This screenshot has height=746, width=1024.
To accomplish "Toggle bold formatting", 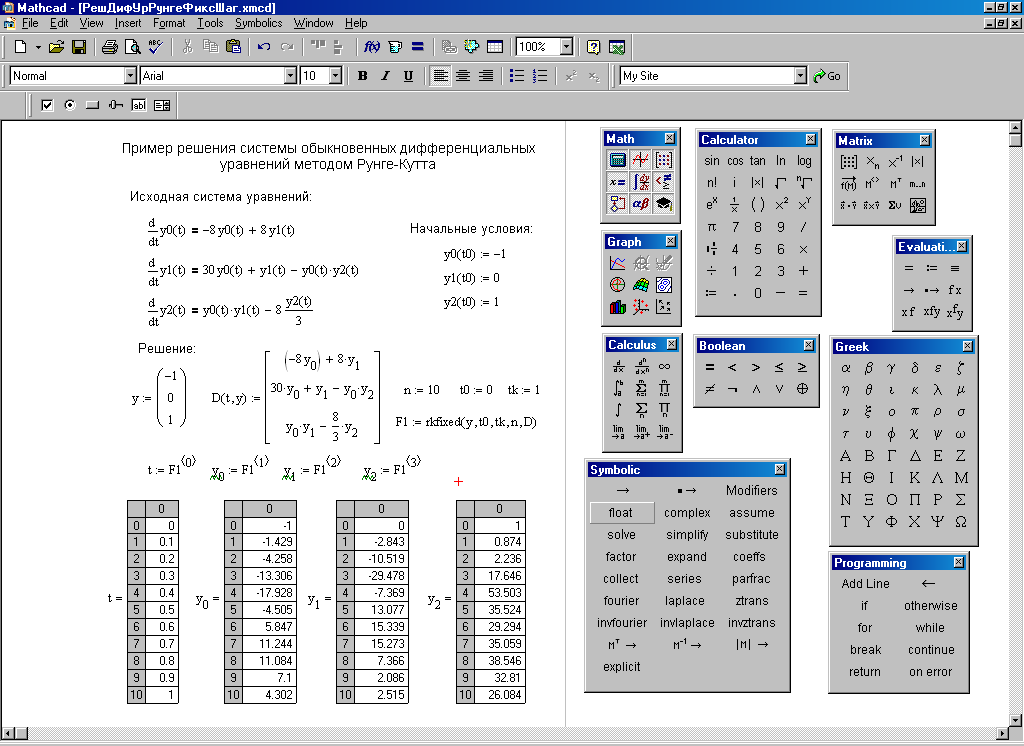I will tap(362, 76).
